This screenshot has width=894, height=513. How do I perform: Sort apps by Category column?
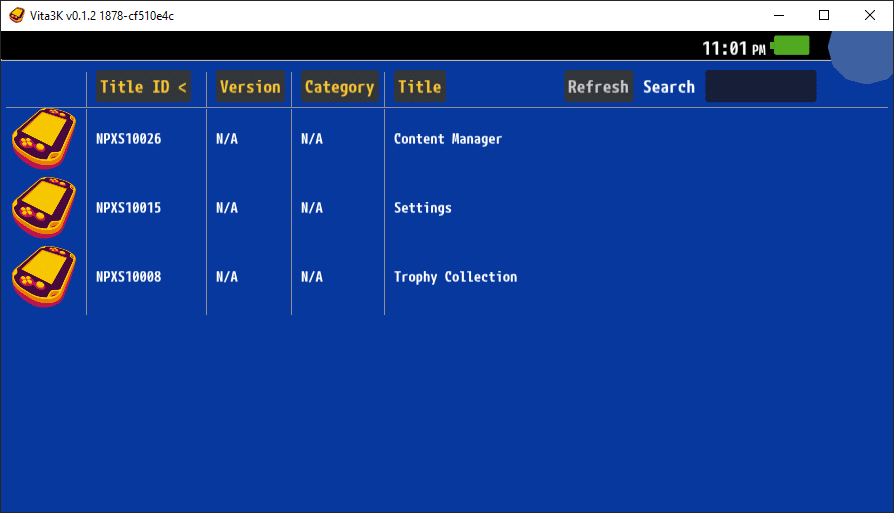pos(339,87)
